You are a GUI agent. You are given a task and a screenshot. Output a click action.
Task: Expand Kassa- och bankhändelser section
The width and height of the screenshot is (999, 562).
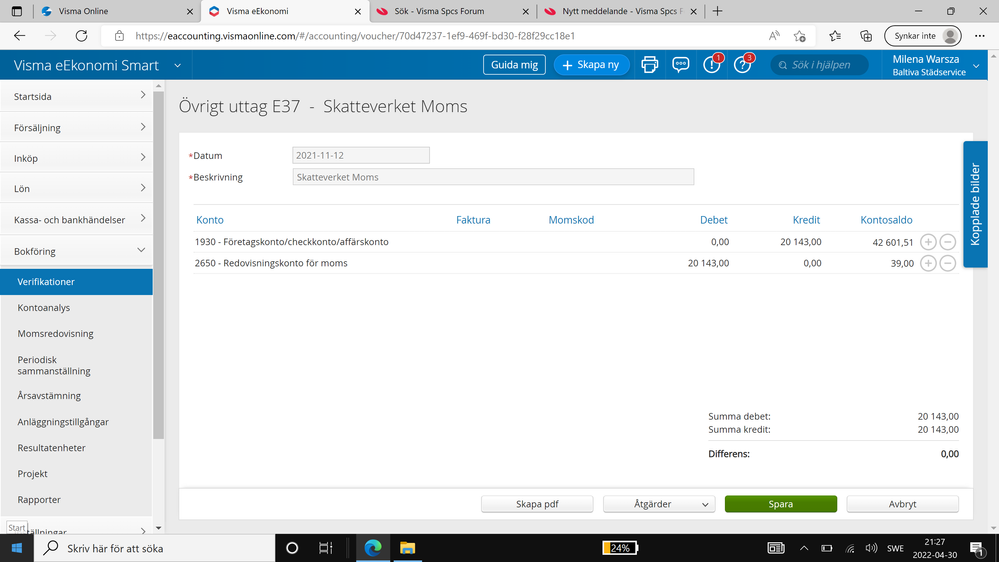click(76, 219)
